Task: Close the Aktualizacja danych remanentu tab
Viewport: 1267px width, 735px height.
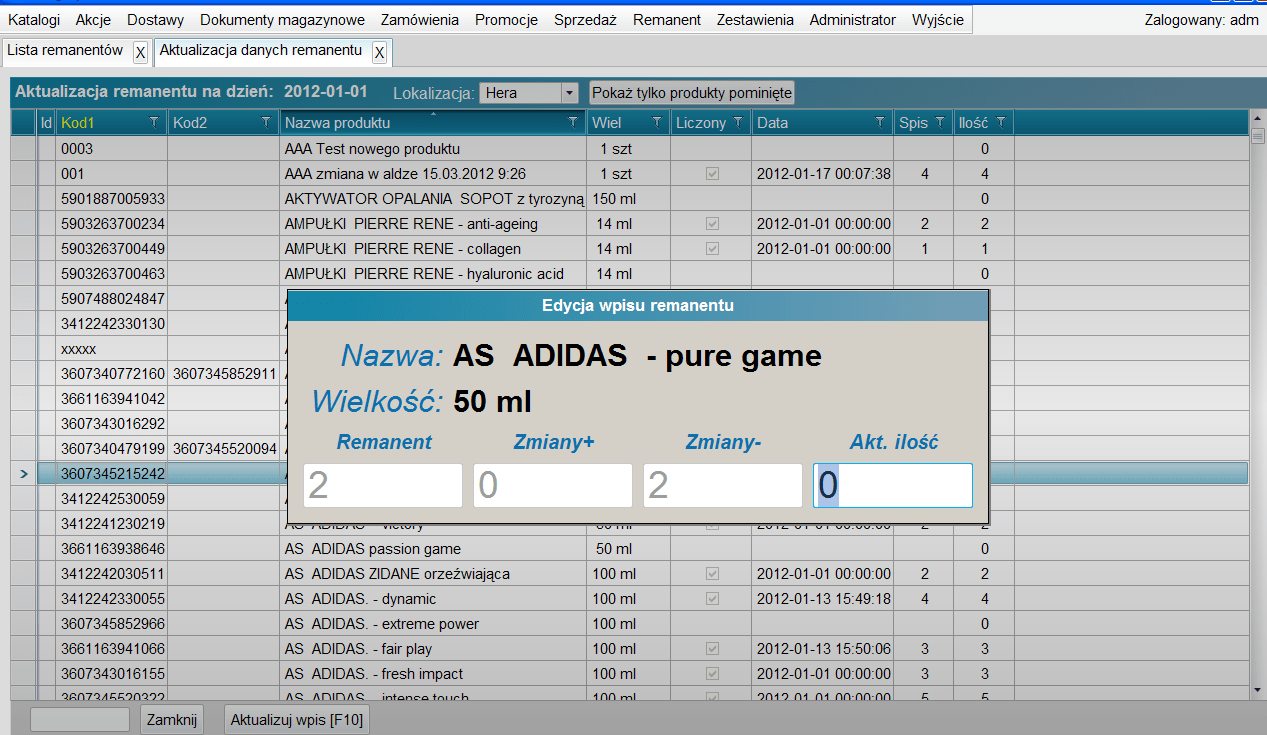Action: point(379,52)
